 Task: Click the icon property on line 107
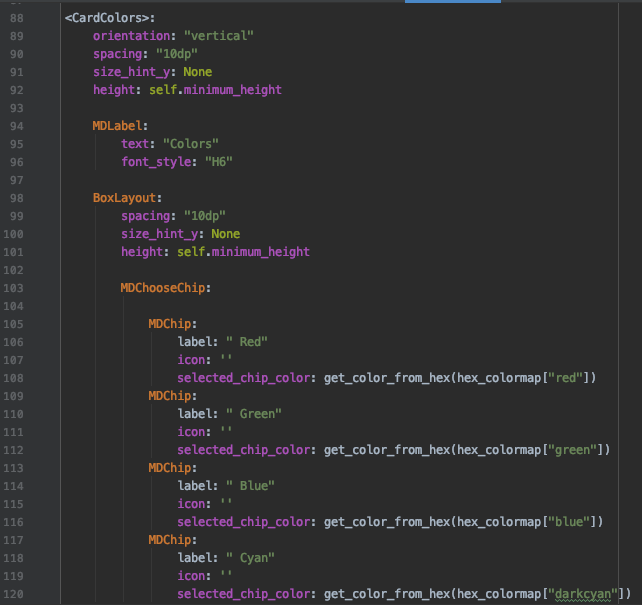coord(191,360)
